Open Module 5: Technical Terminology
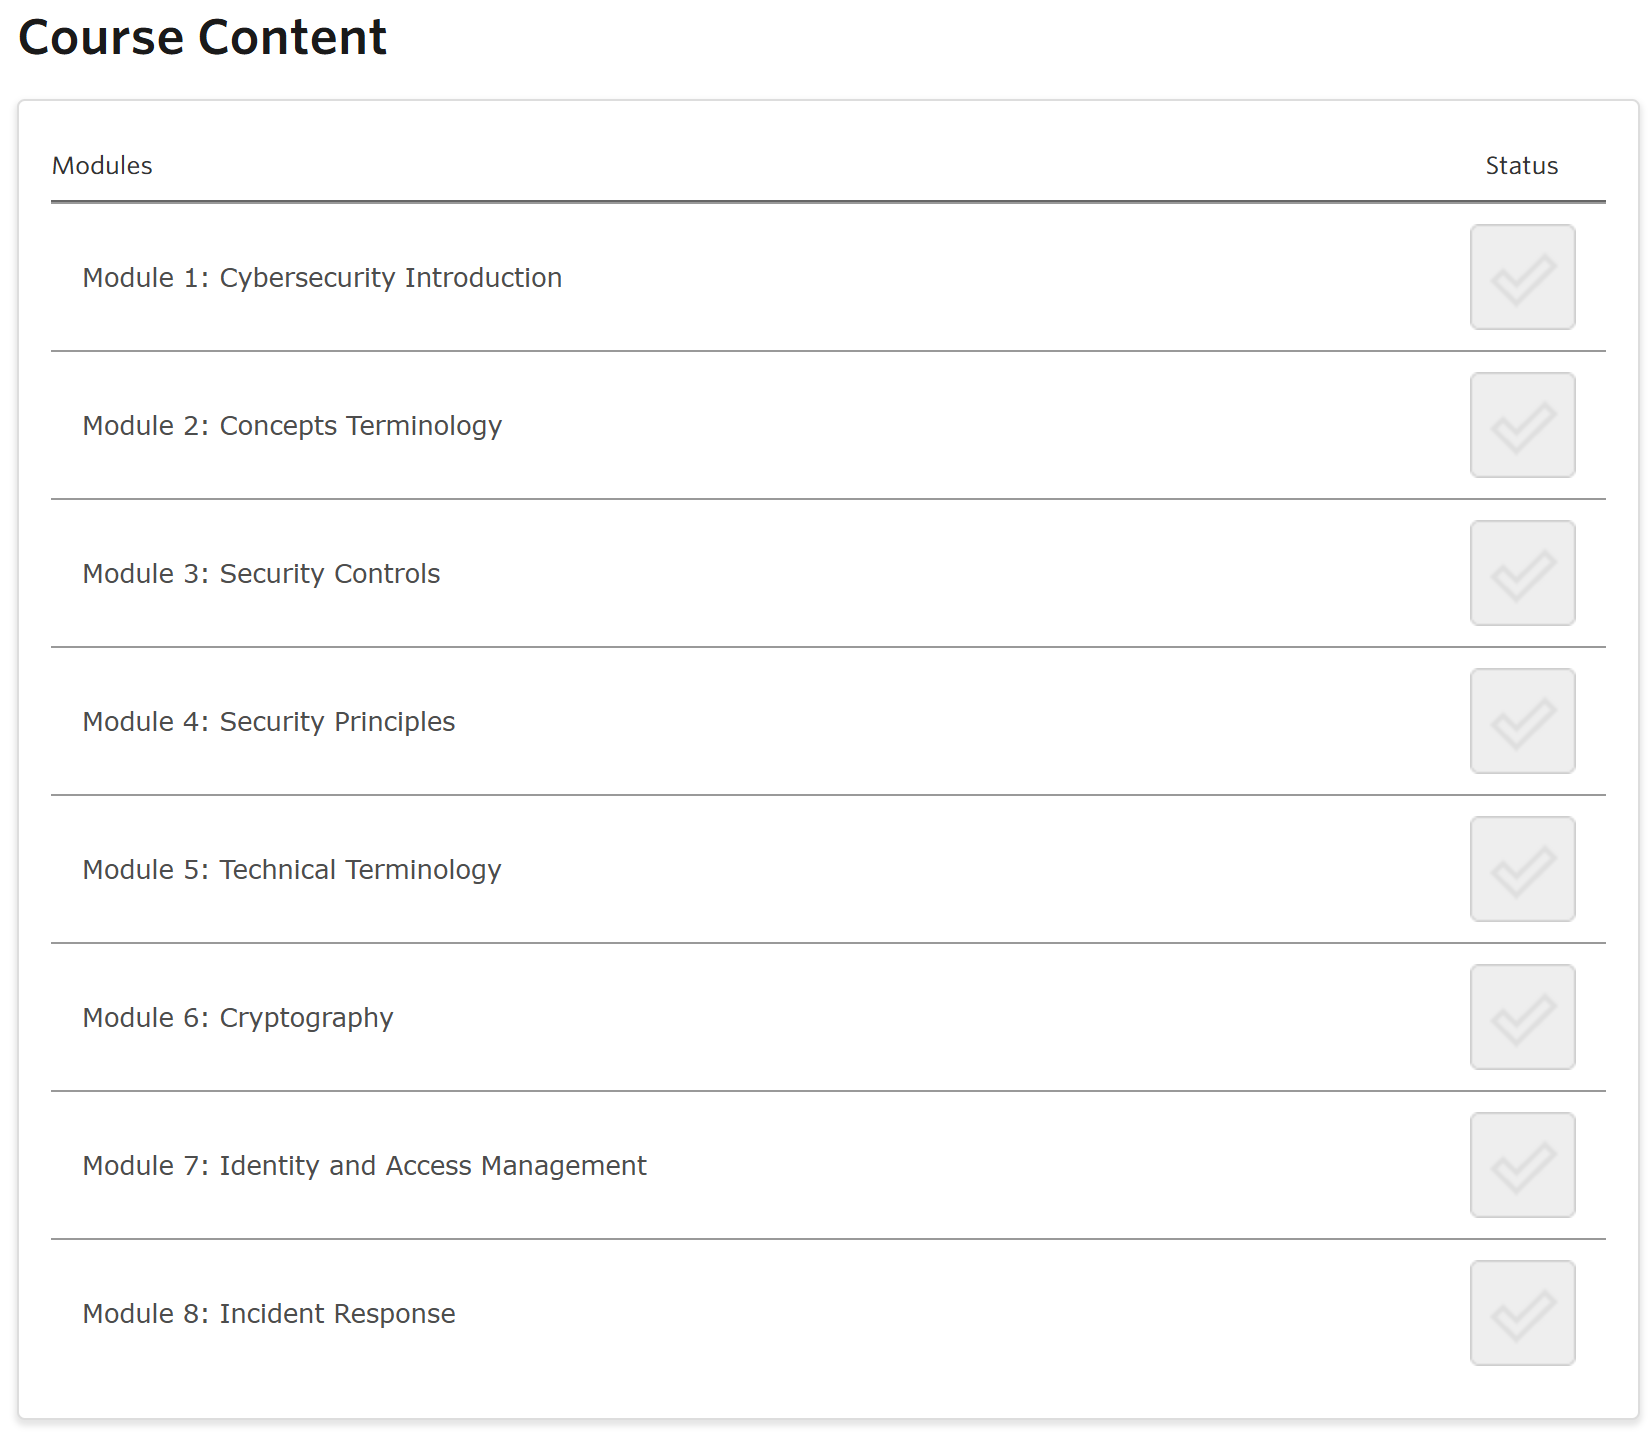This screenshot has width=1650, height=1434. coord(292,870)
